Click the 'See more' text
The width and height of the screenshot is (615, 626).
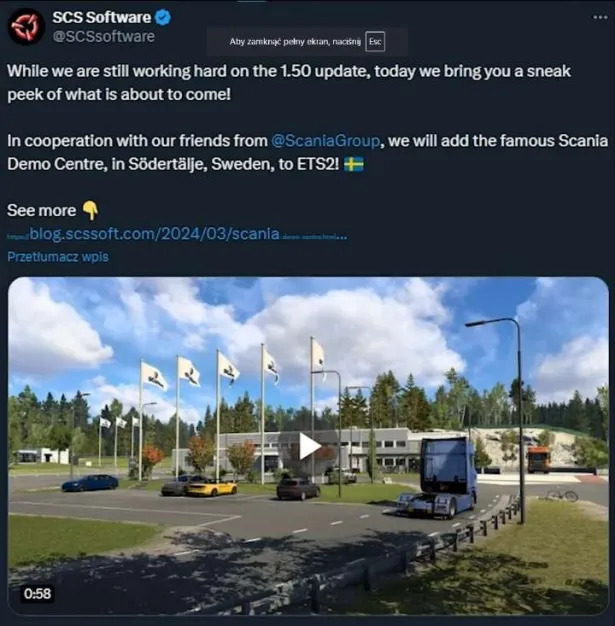[42, 210]
